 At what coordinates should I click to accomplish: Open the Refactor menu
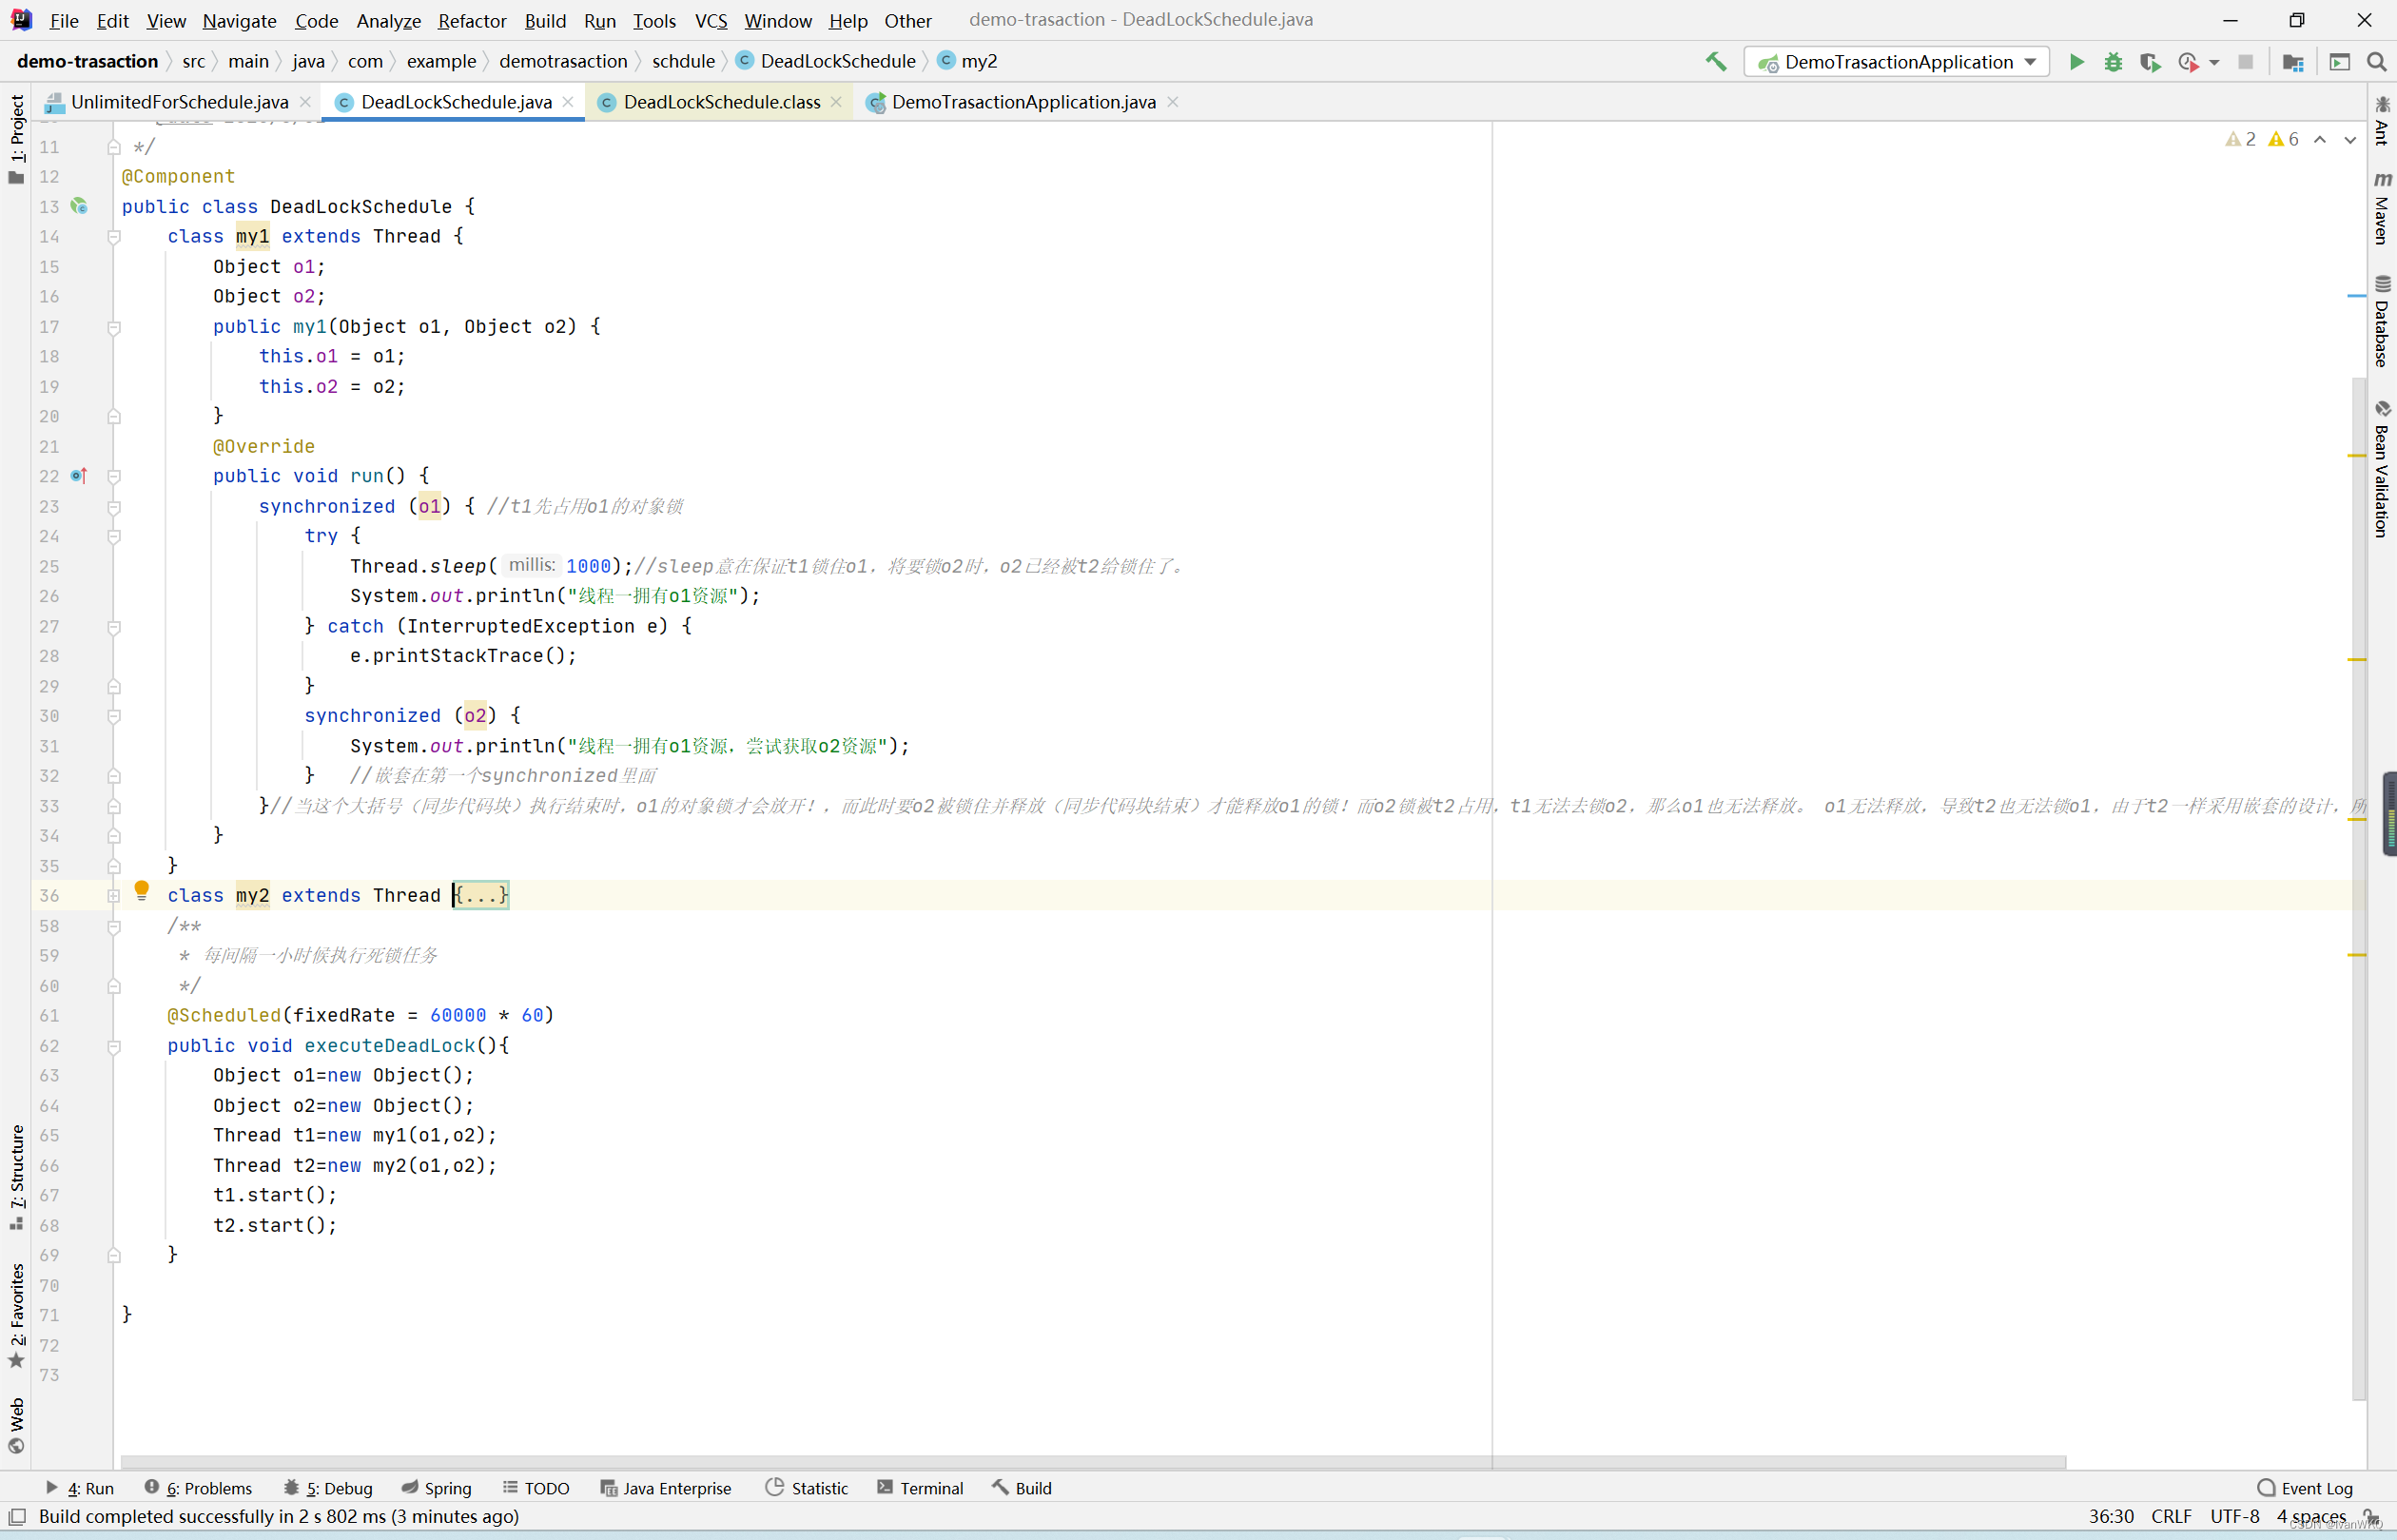coord(471,20)
